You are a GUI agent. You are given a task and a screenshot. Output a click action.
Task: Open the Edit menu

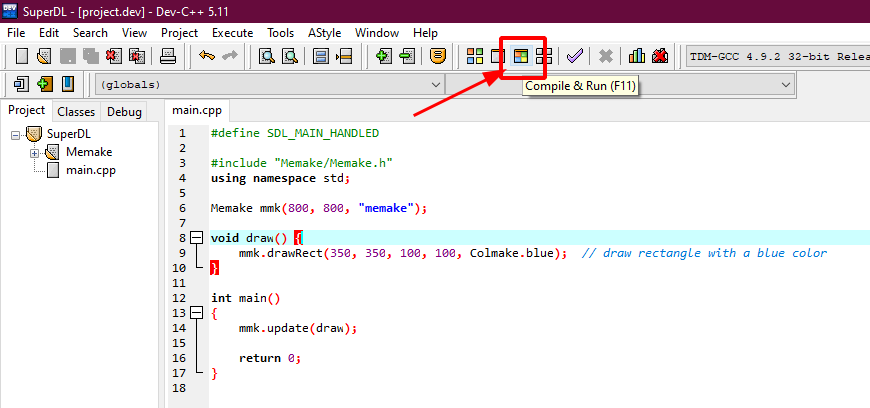click(49, 33)
